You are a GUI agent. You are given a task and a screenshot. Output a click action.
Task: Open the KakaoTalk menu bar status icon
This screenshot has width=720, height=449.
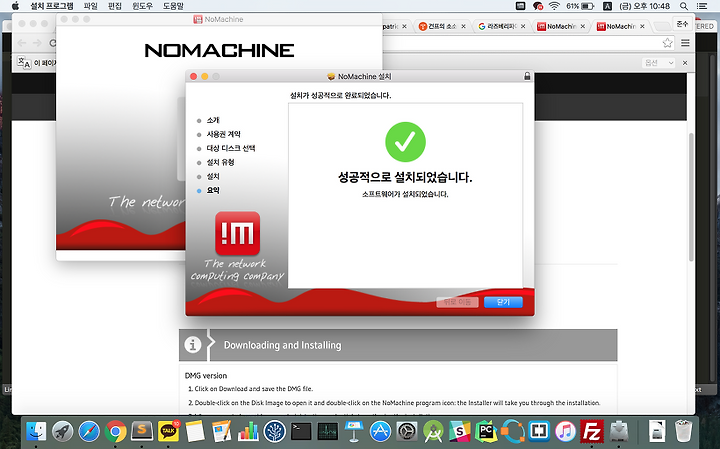coord(538,6)
